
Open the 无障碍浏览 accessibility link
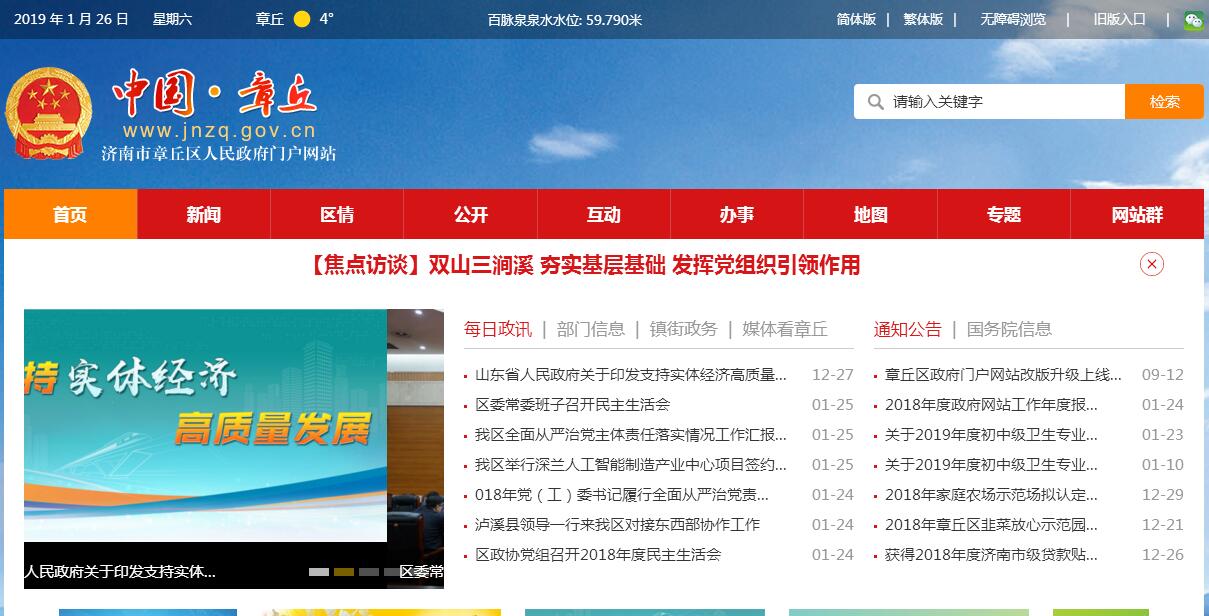tap(1013, 19)
